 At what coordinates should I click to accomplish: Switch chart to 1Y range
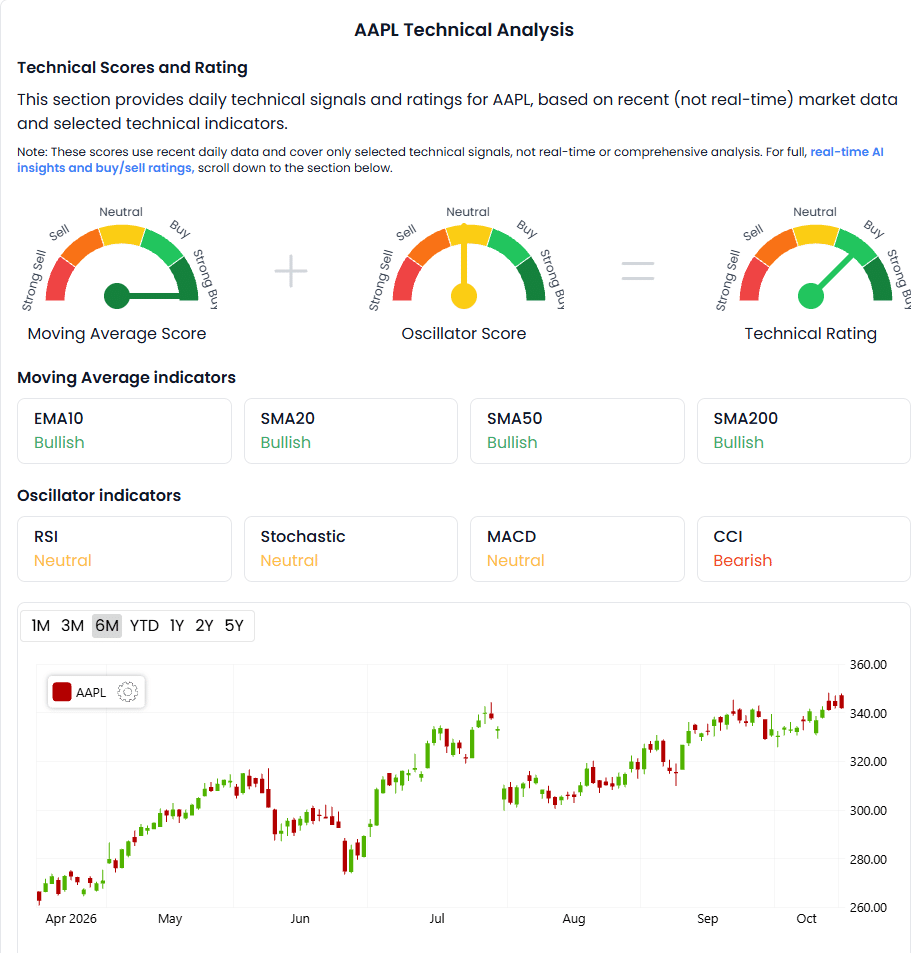click(177, 625)
